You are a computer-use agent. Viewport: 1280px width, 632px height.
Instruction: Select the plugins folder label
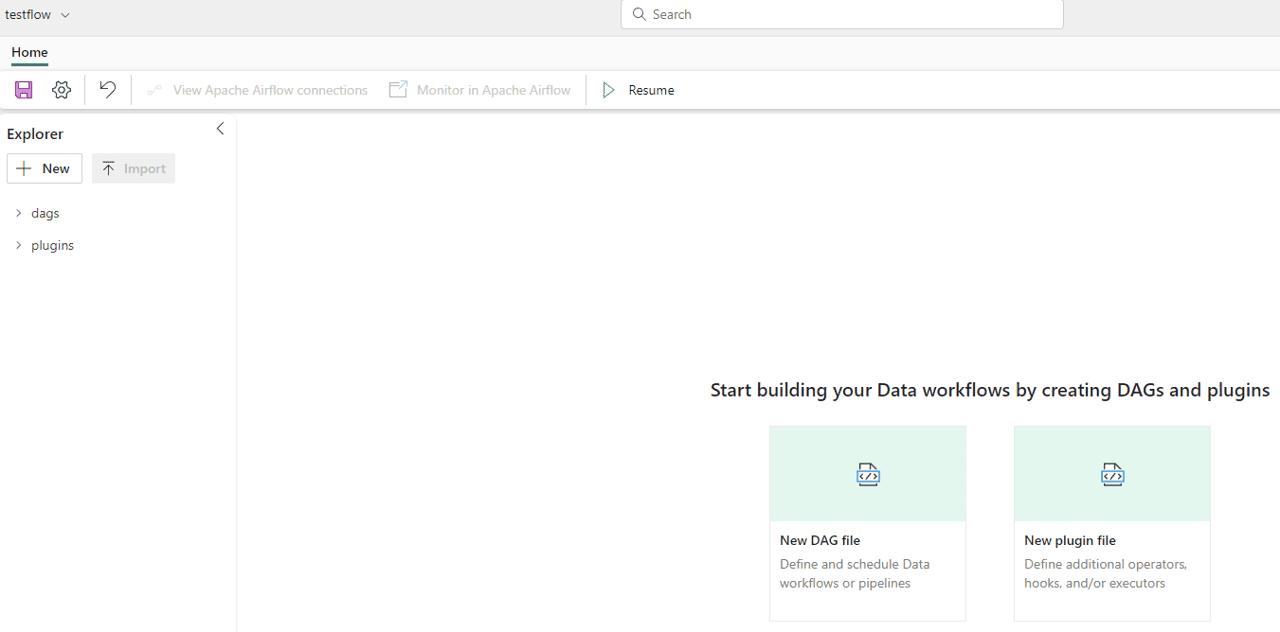click(52, 245)
